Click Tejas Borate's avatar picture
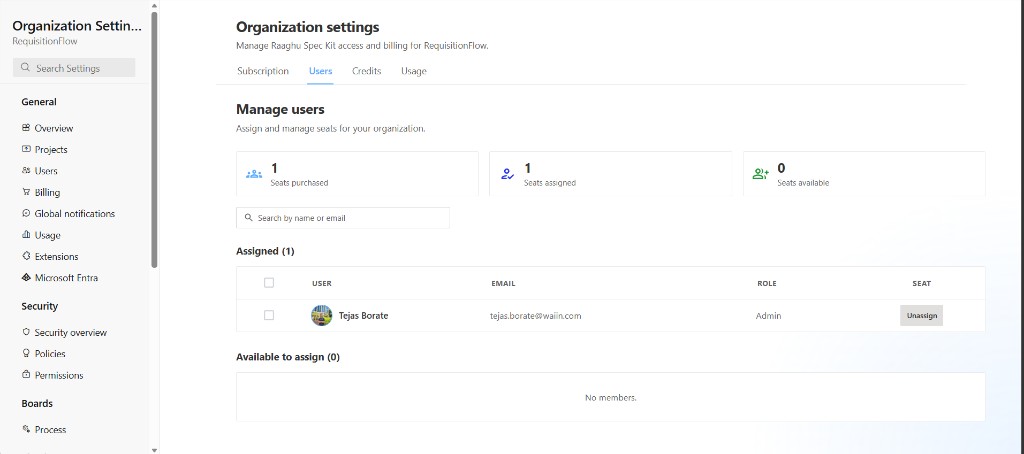Screen dimensions: 1024x454 [321, 316]
